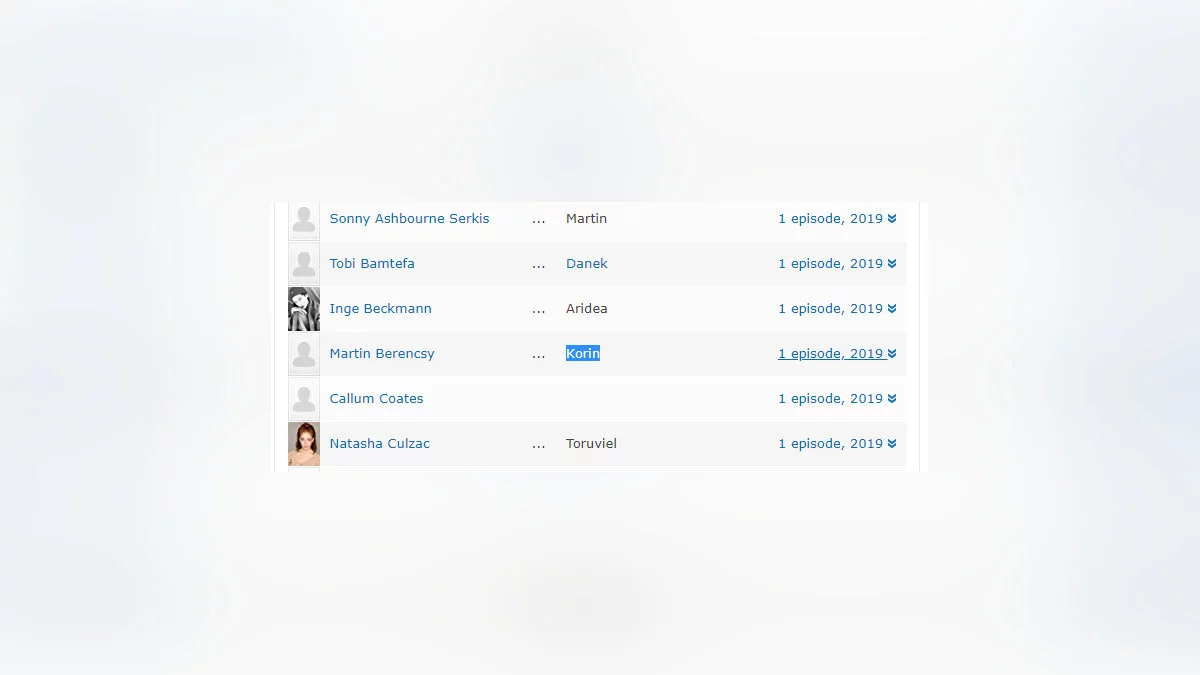Click Callum Coates placeholder avatar
This screenshot has height=675, width=1200.
tap(304, 399)
